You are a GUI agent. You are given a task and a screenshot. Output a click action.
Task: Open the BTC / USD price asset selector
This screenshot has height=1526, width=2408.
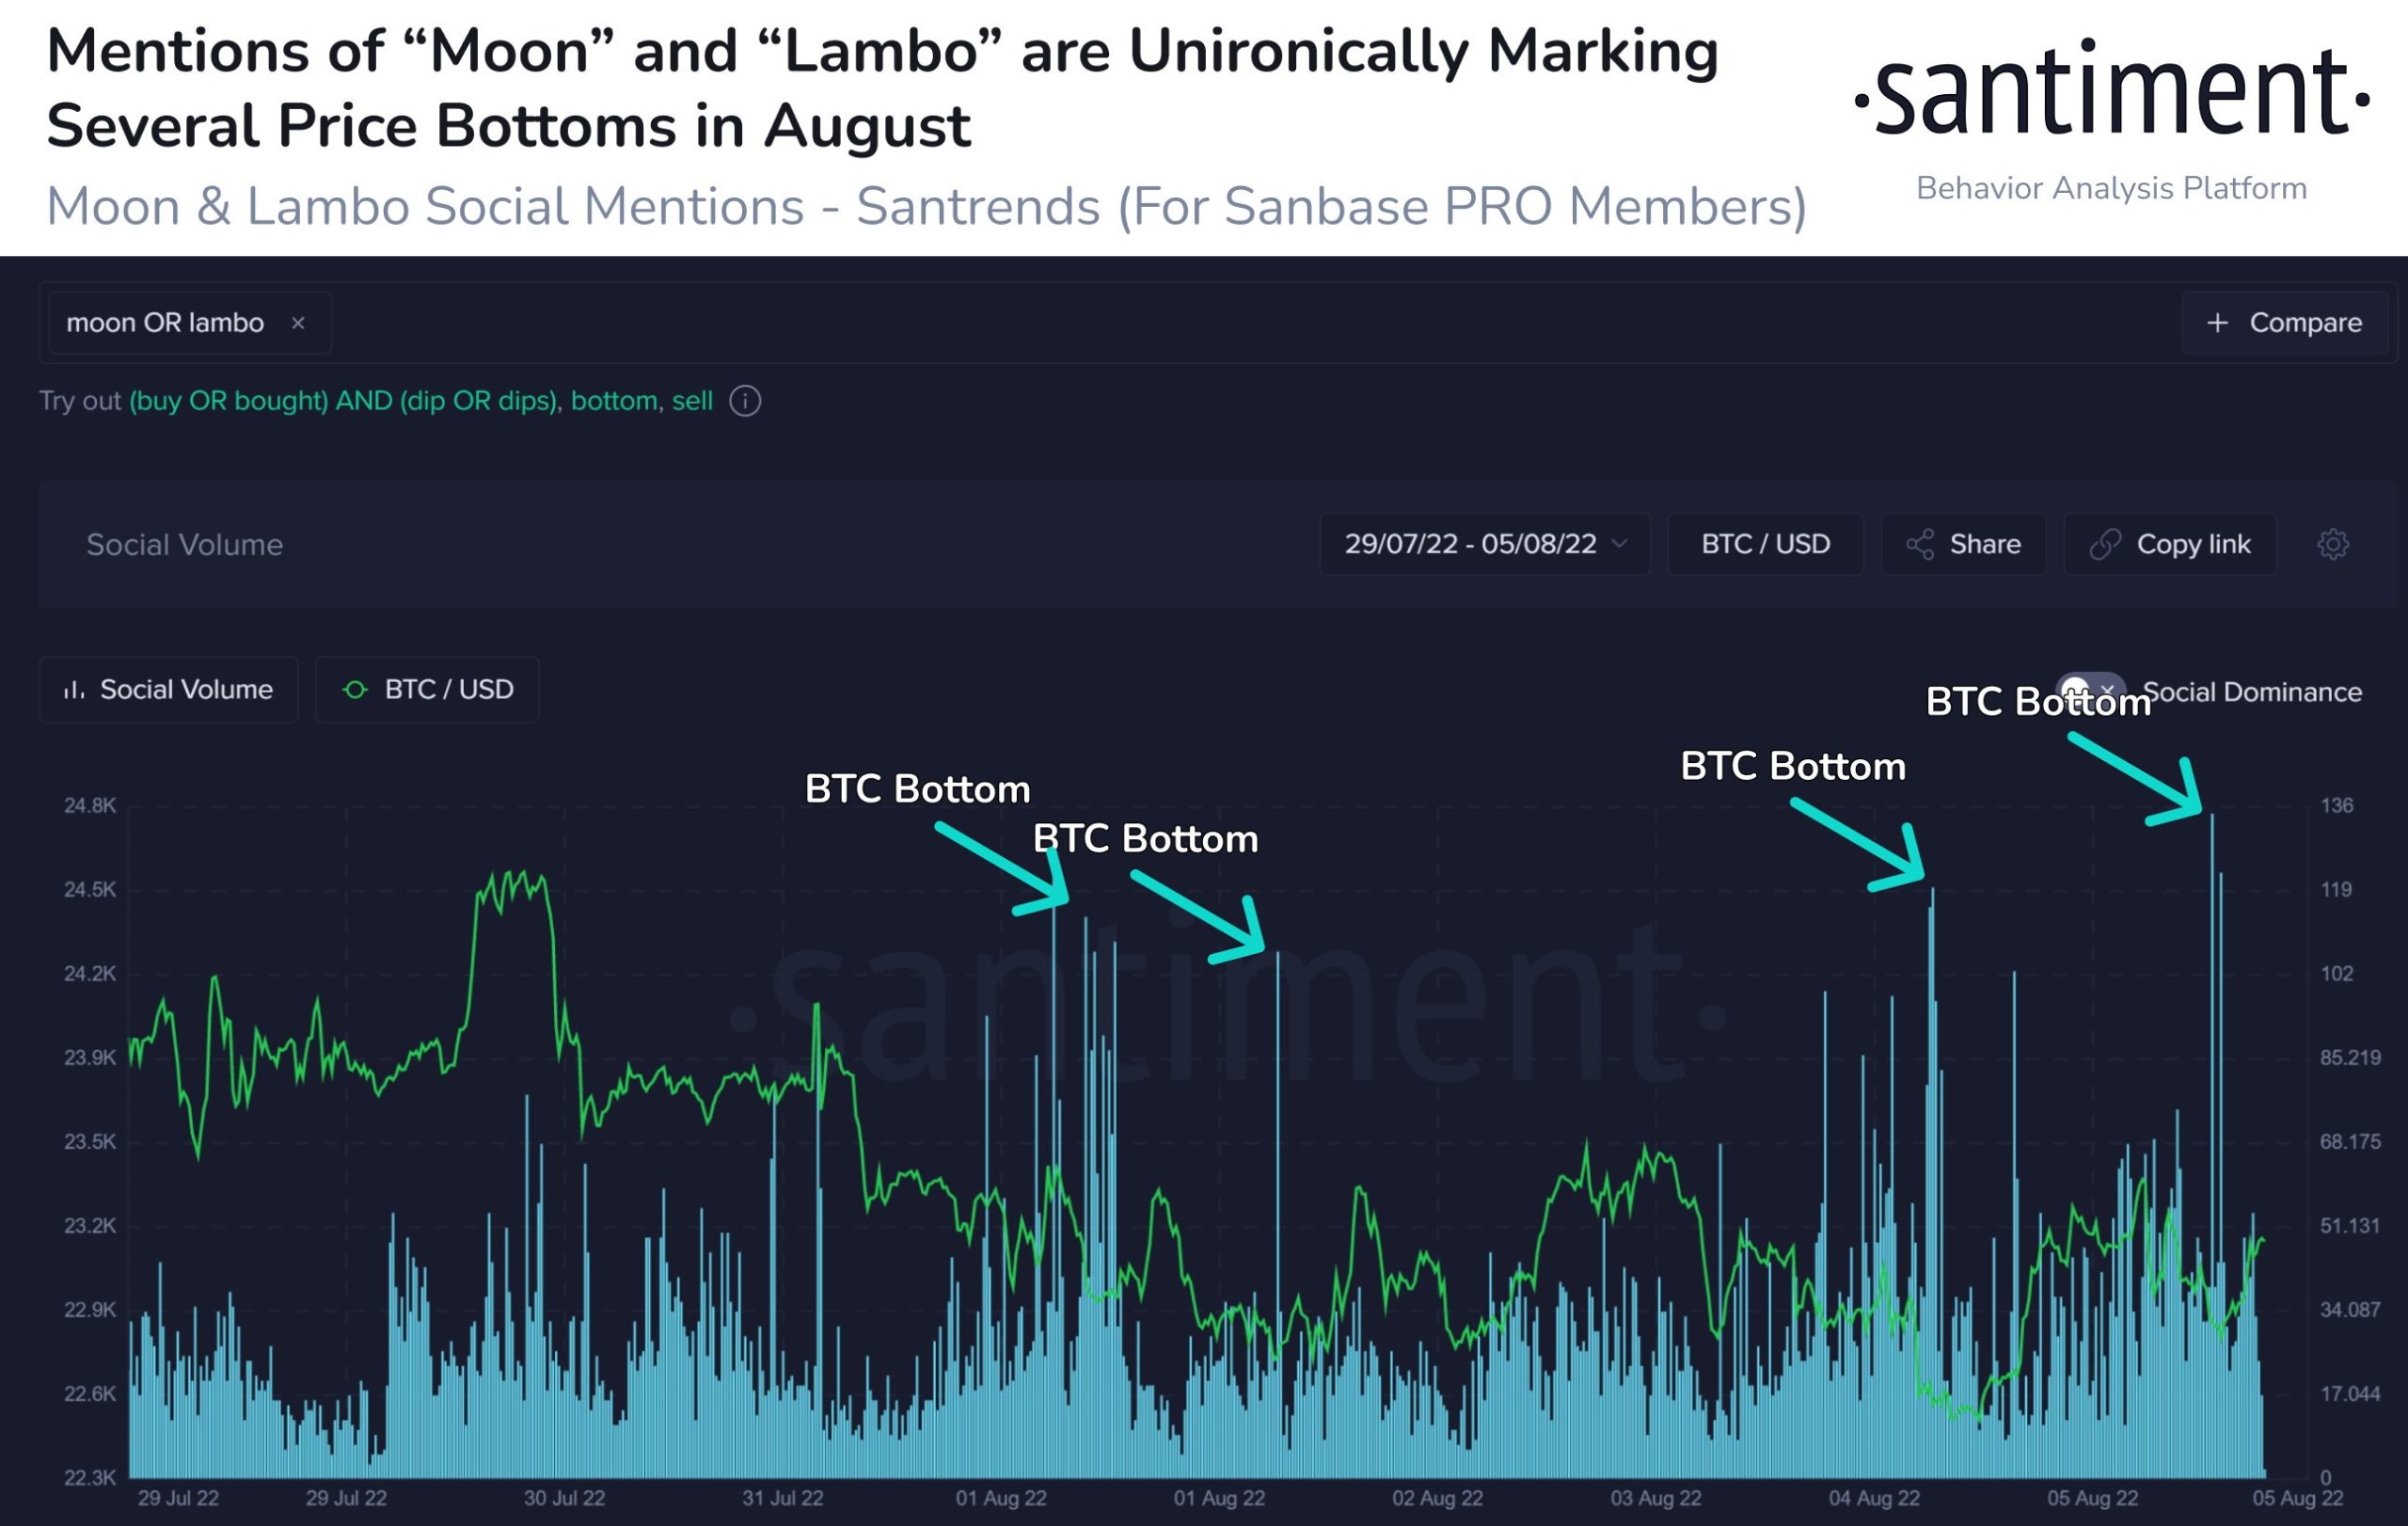(1765, 544)
